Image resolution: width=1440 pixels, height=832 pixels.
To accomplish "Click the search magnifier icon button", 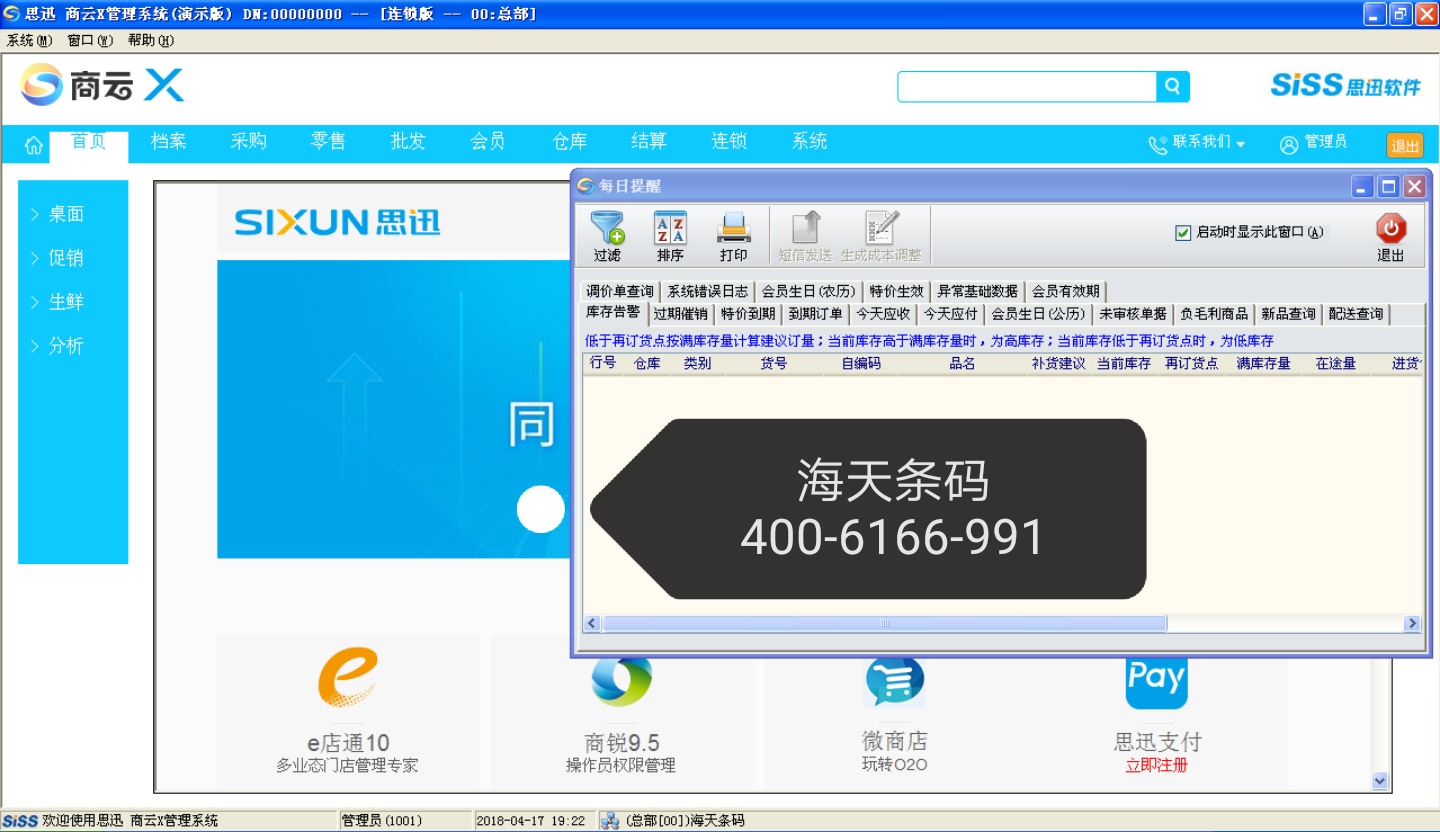I will [1173, 87].
